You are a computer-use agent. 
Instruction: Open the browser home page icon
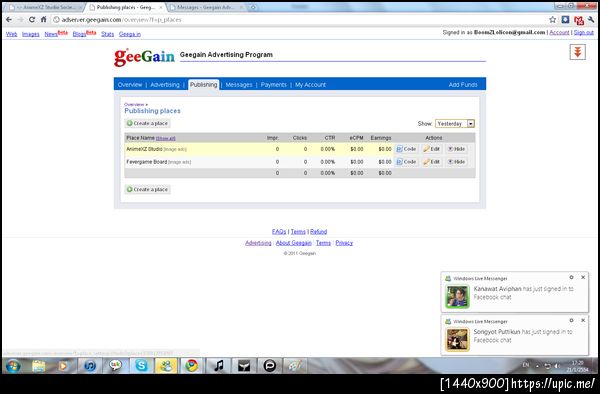(x=43, y=20)
